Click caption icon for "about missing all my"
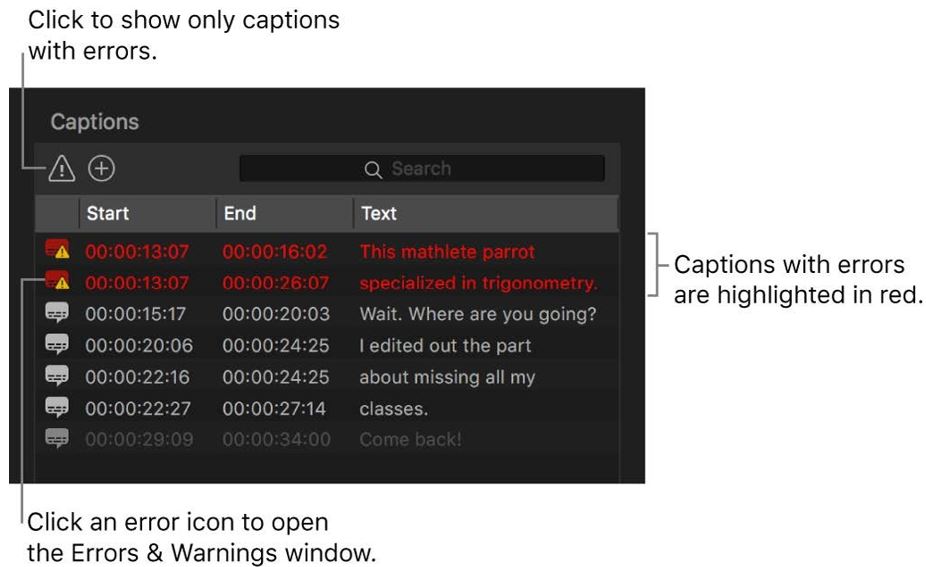The width and height of the screenshot is (926, 567). (x=57, y=376)
